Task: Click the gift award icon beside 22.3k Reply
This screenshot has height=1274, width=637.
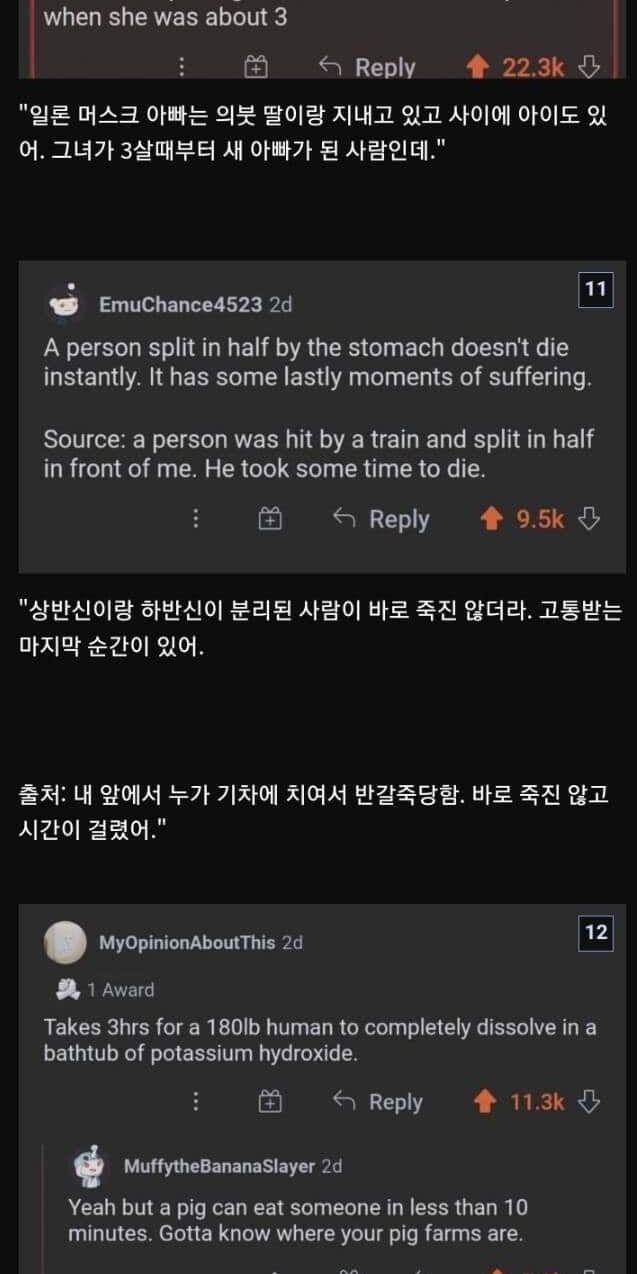Action: click(x=257, y=67)
